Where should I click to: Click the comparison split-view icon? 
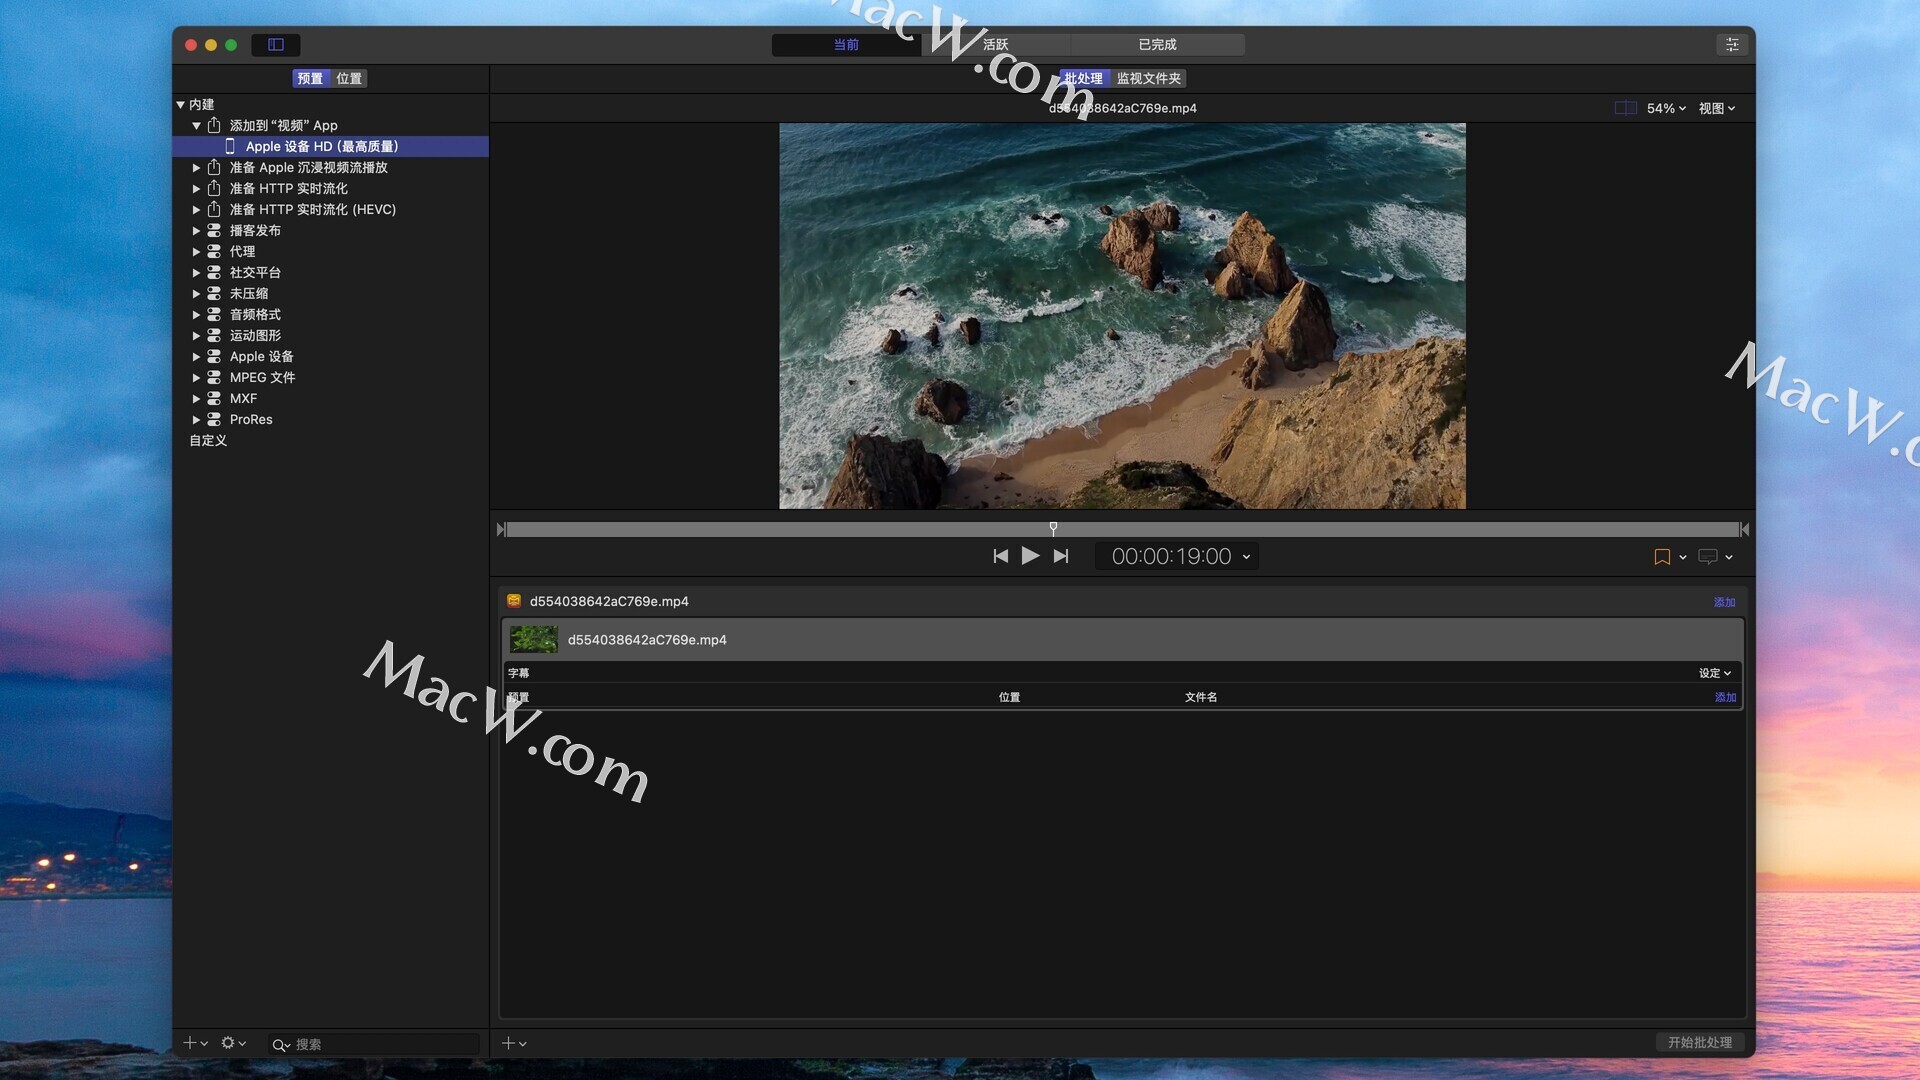click(1625, 108)
